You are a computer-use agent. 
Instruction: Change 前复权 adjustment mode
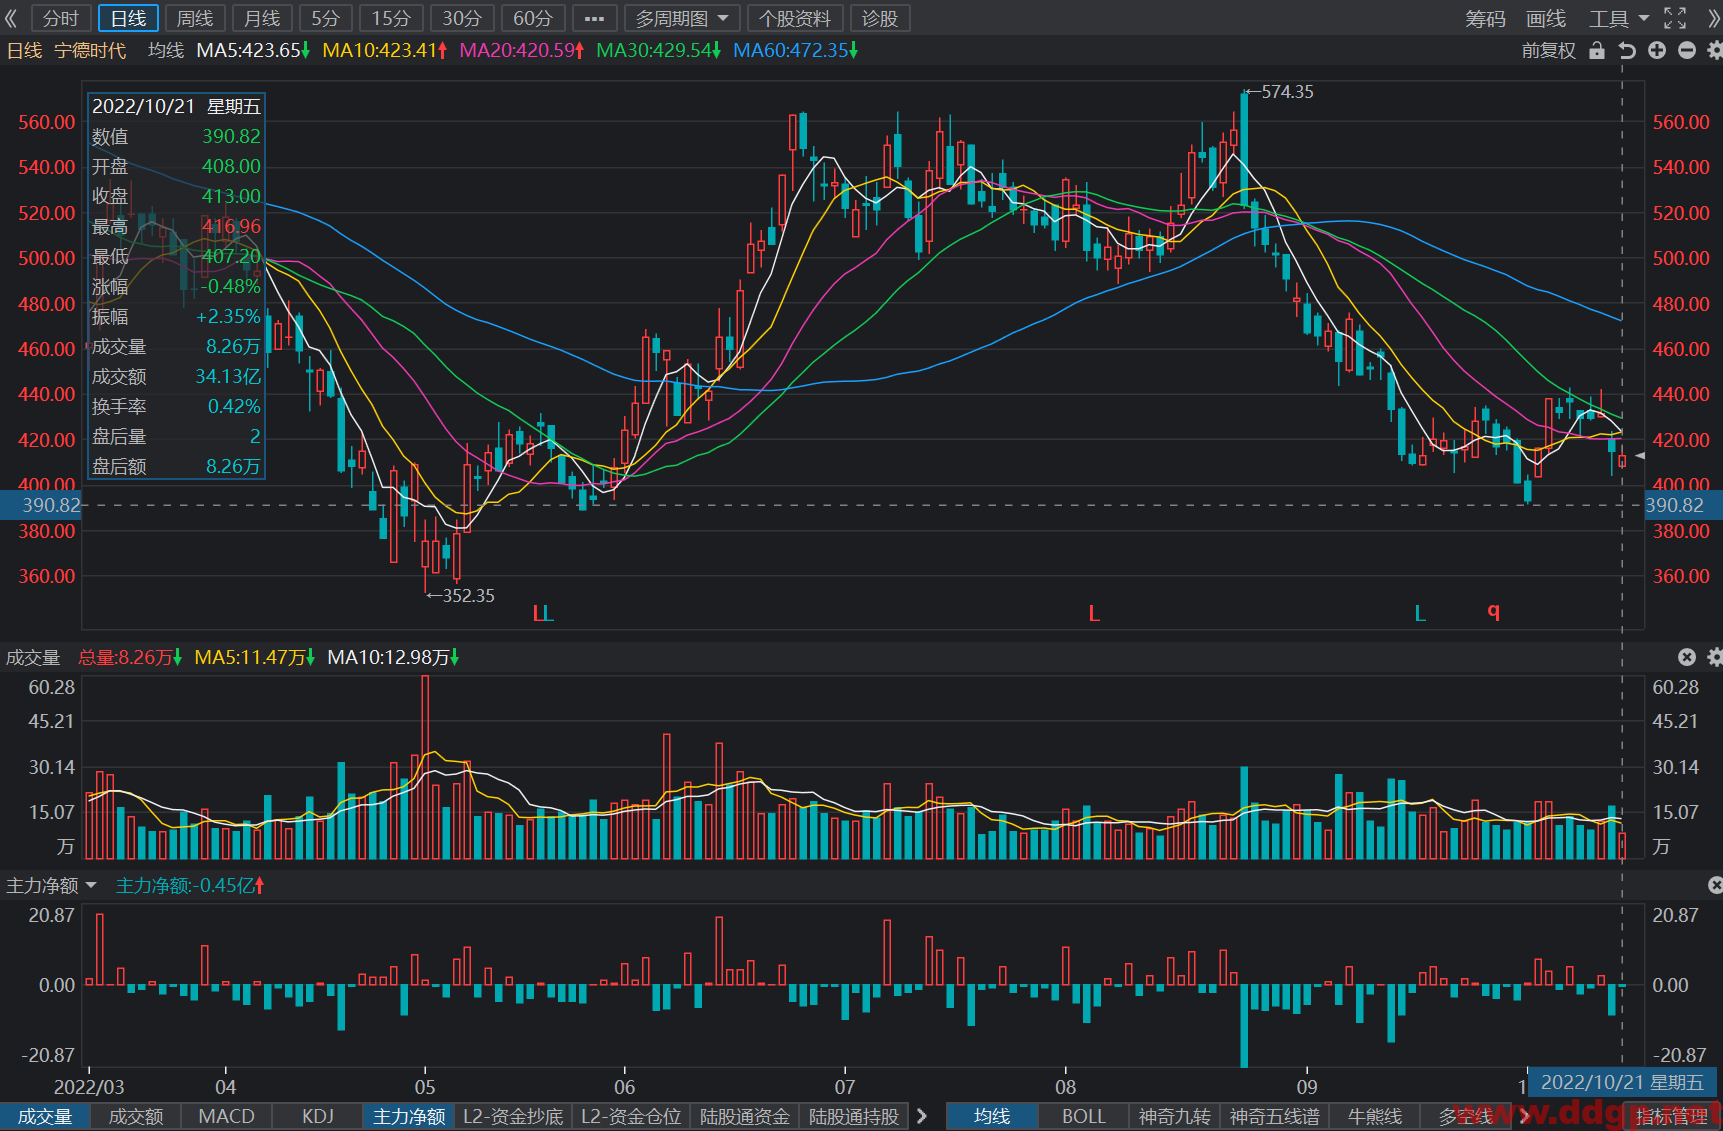[x=1549, y=50]
